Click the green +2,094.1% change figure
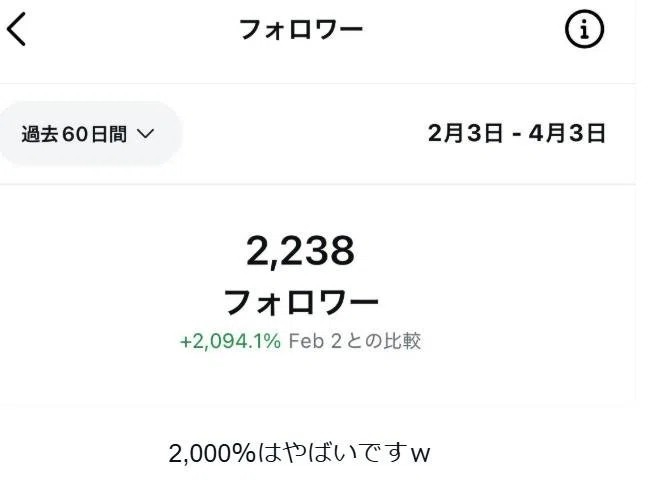 (230, 341)
